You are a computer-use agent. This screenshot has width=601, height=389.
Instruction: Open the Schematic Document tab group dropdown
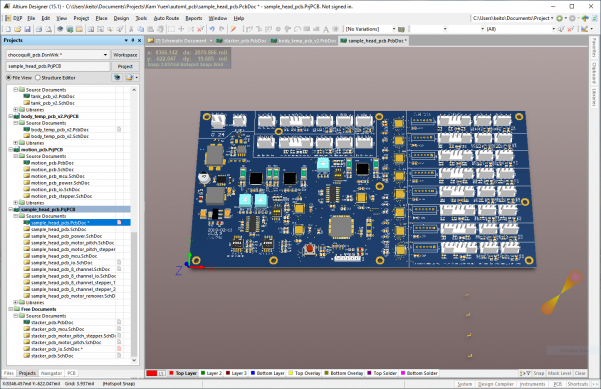[x=211, y=41]
